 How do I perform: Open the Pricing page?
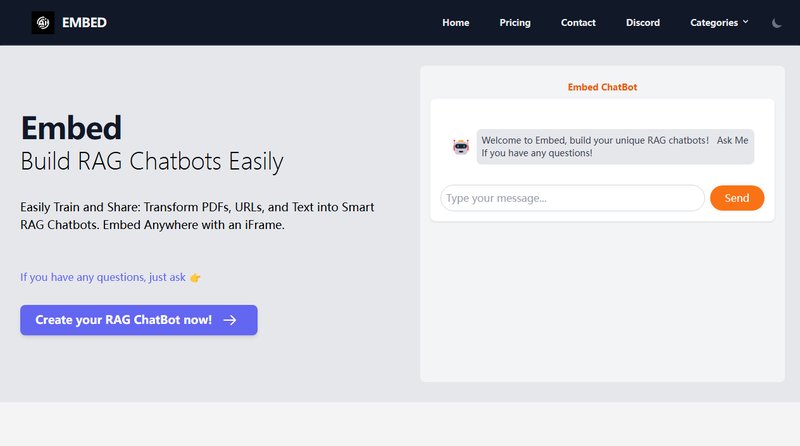515,23
